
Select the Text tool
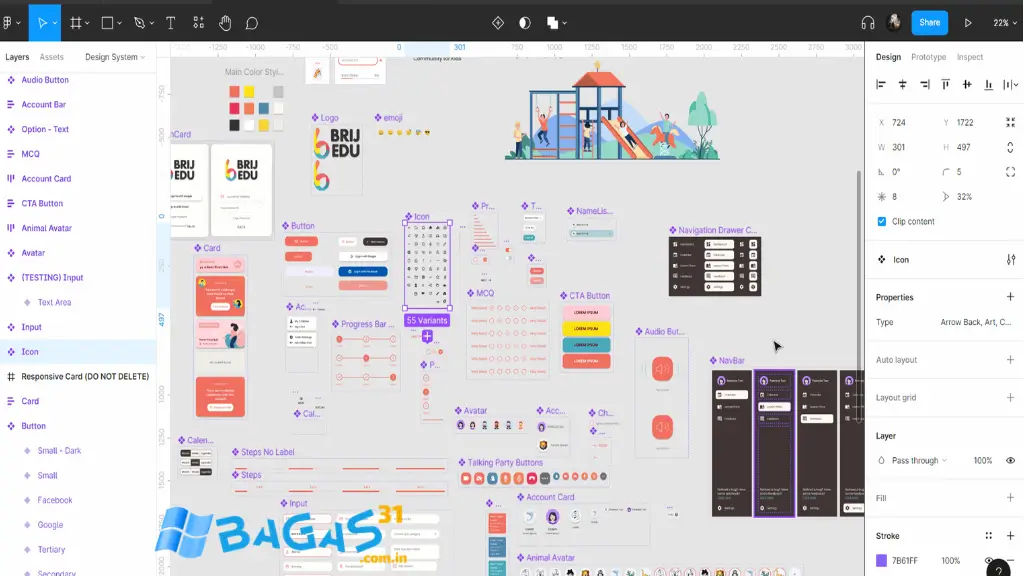click(171, 21)
